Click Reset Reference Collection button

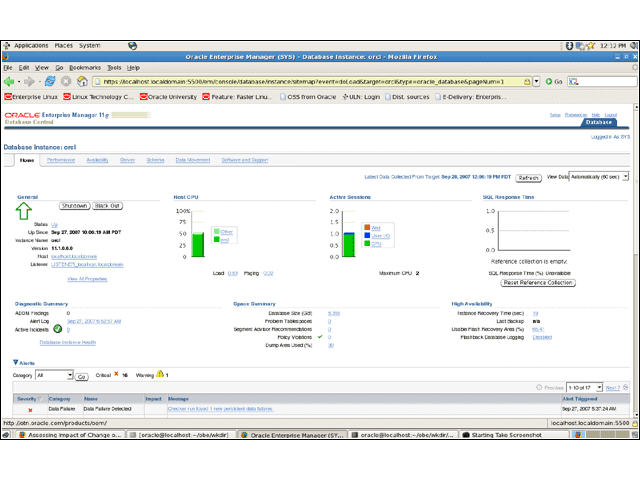[538, 283]
